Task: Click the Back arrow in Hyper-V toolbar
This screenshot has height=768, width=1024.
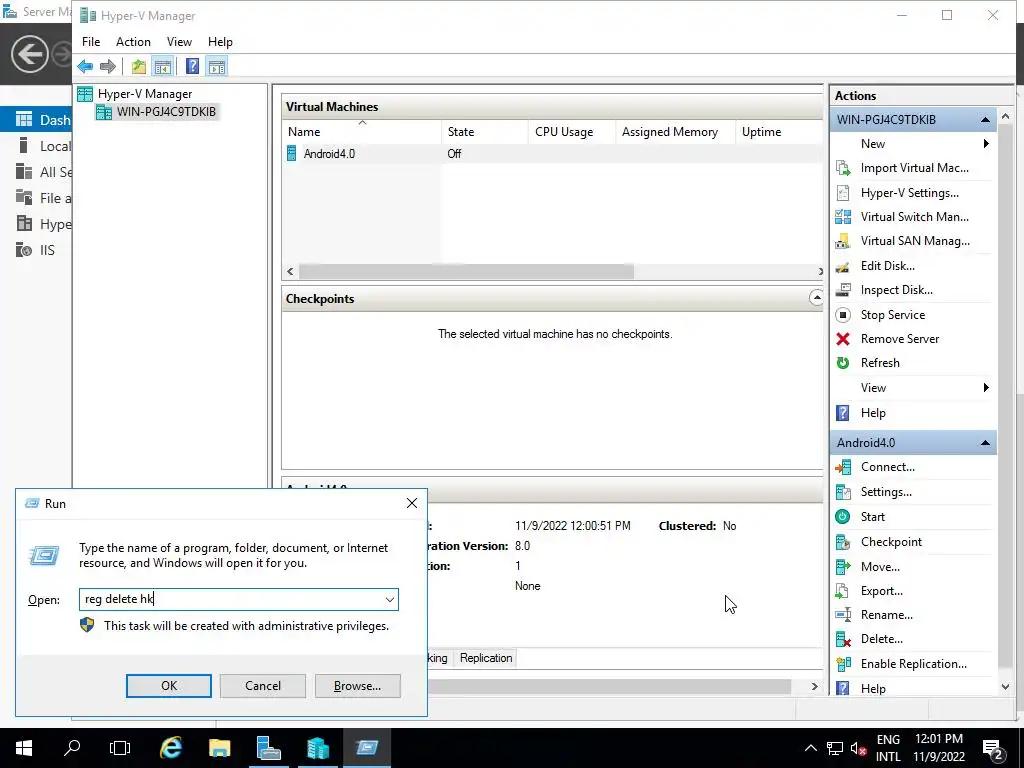Action: pyautogui.click(x=85, y=66)
